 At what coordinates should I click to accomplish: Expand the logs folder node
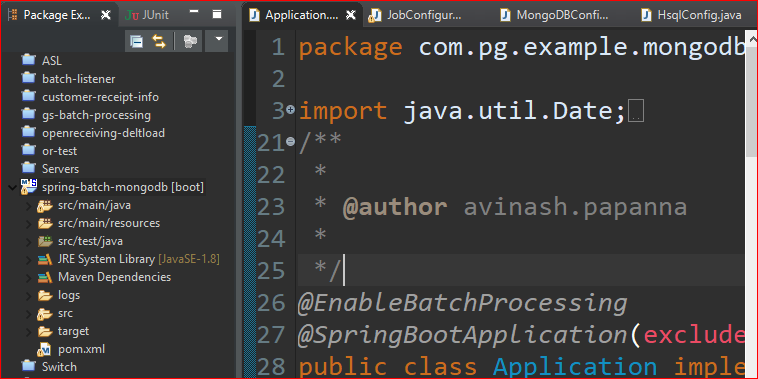click(x=29, y=295)
